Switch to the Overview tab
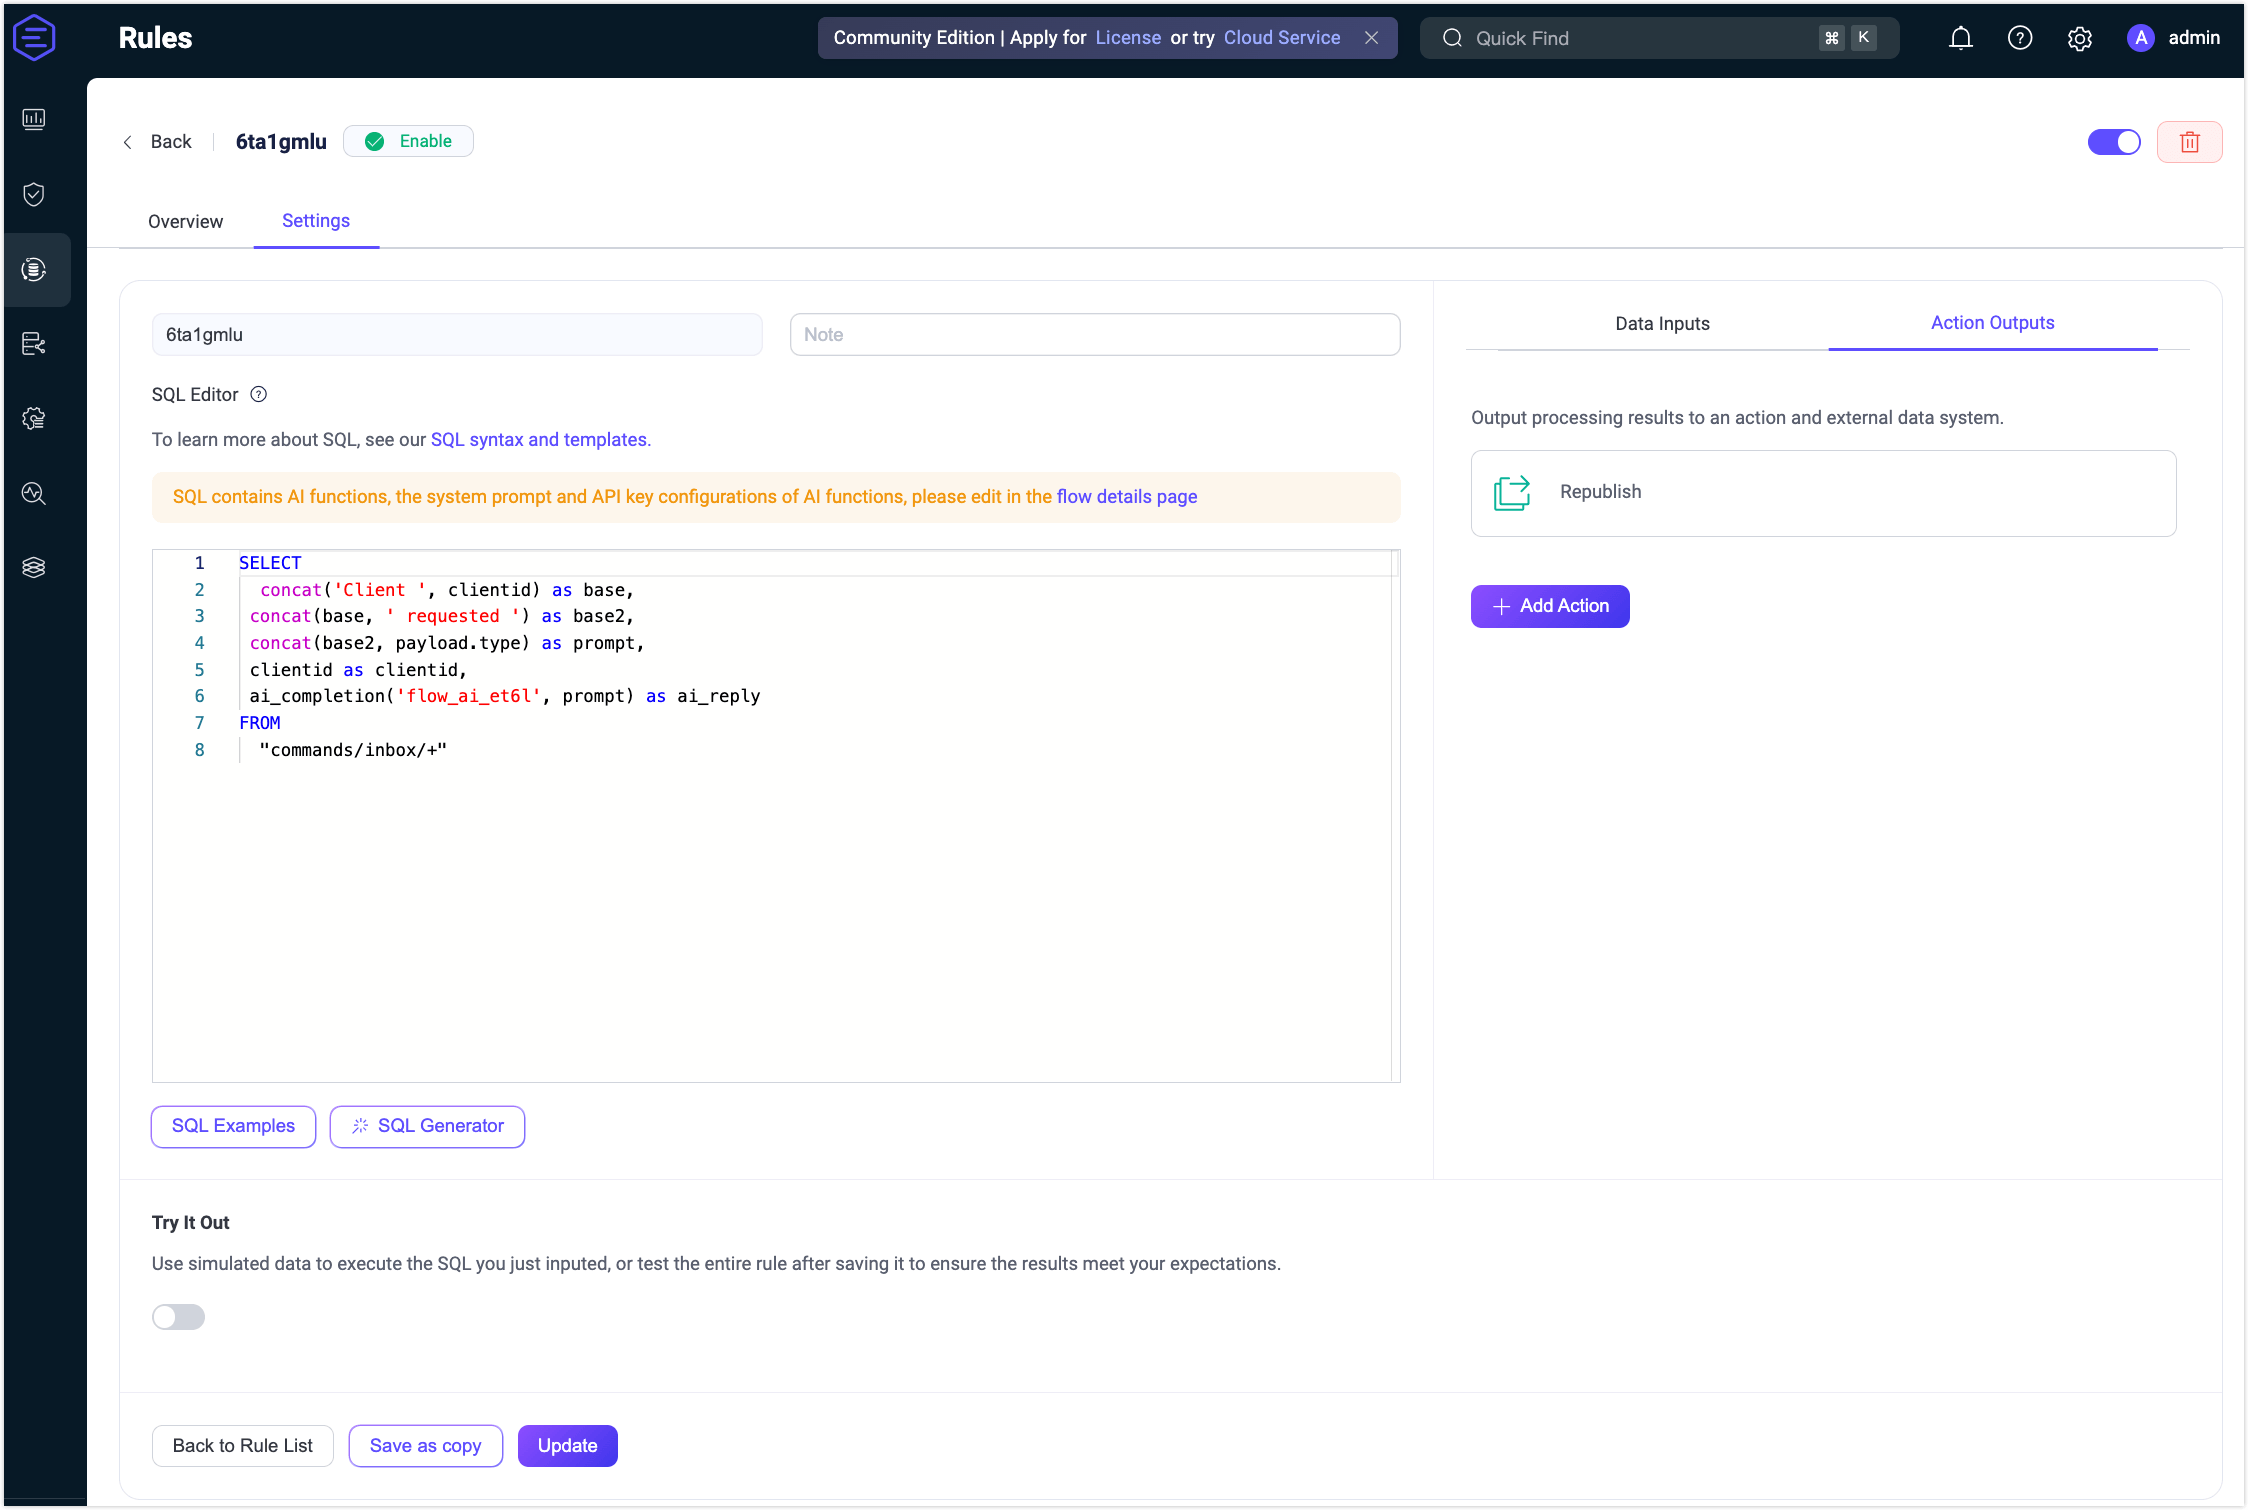 point(185,221)
